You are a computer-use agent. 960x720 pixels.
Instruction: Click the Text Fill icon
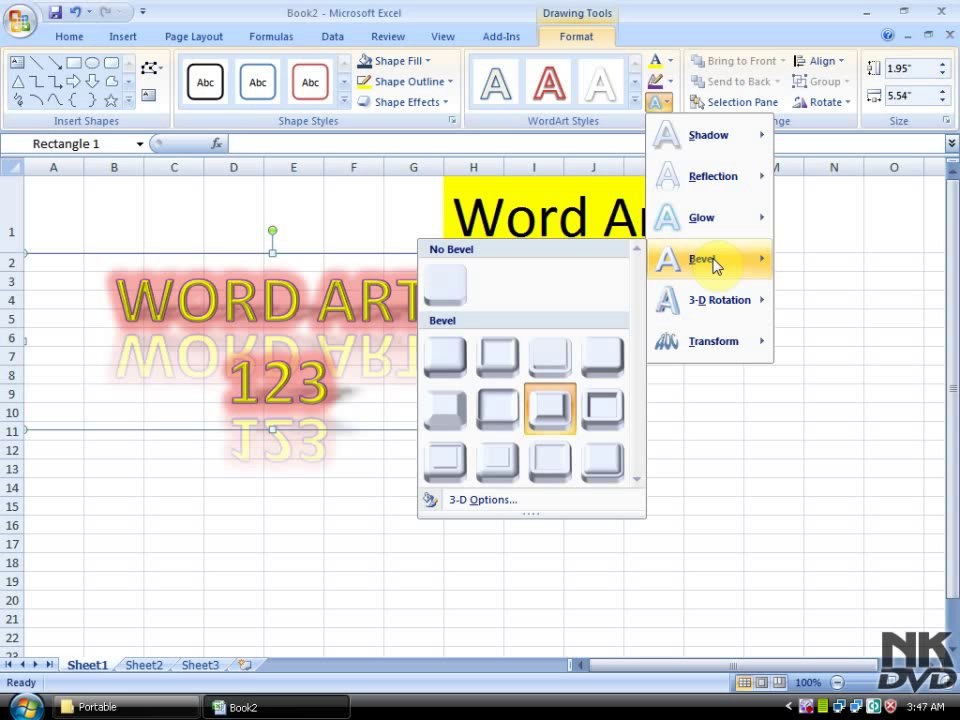[x=656, y=61]
